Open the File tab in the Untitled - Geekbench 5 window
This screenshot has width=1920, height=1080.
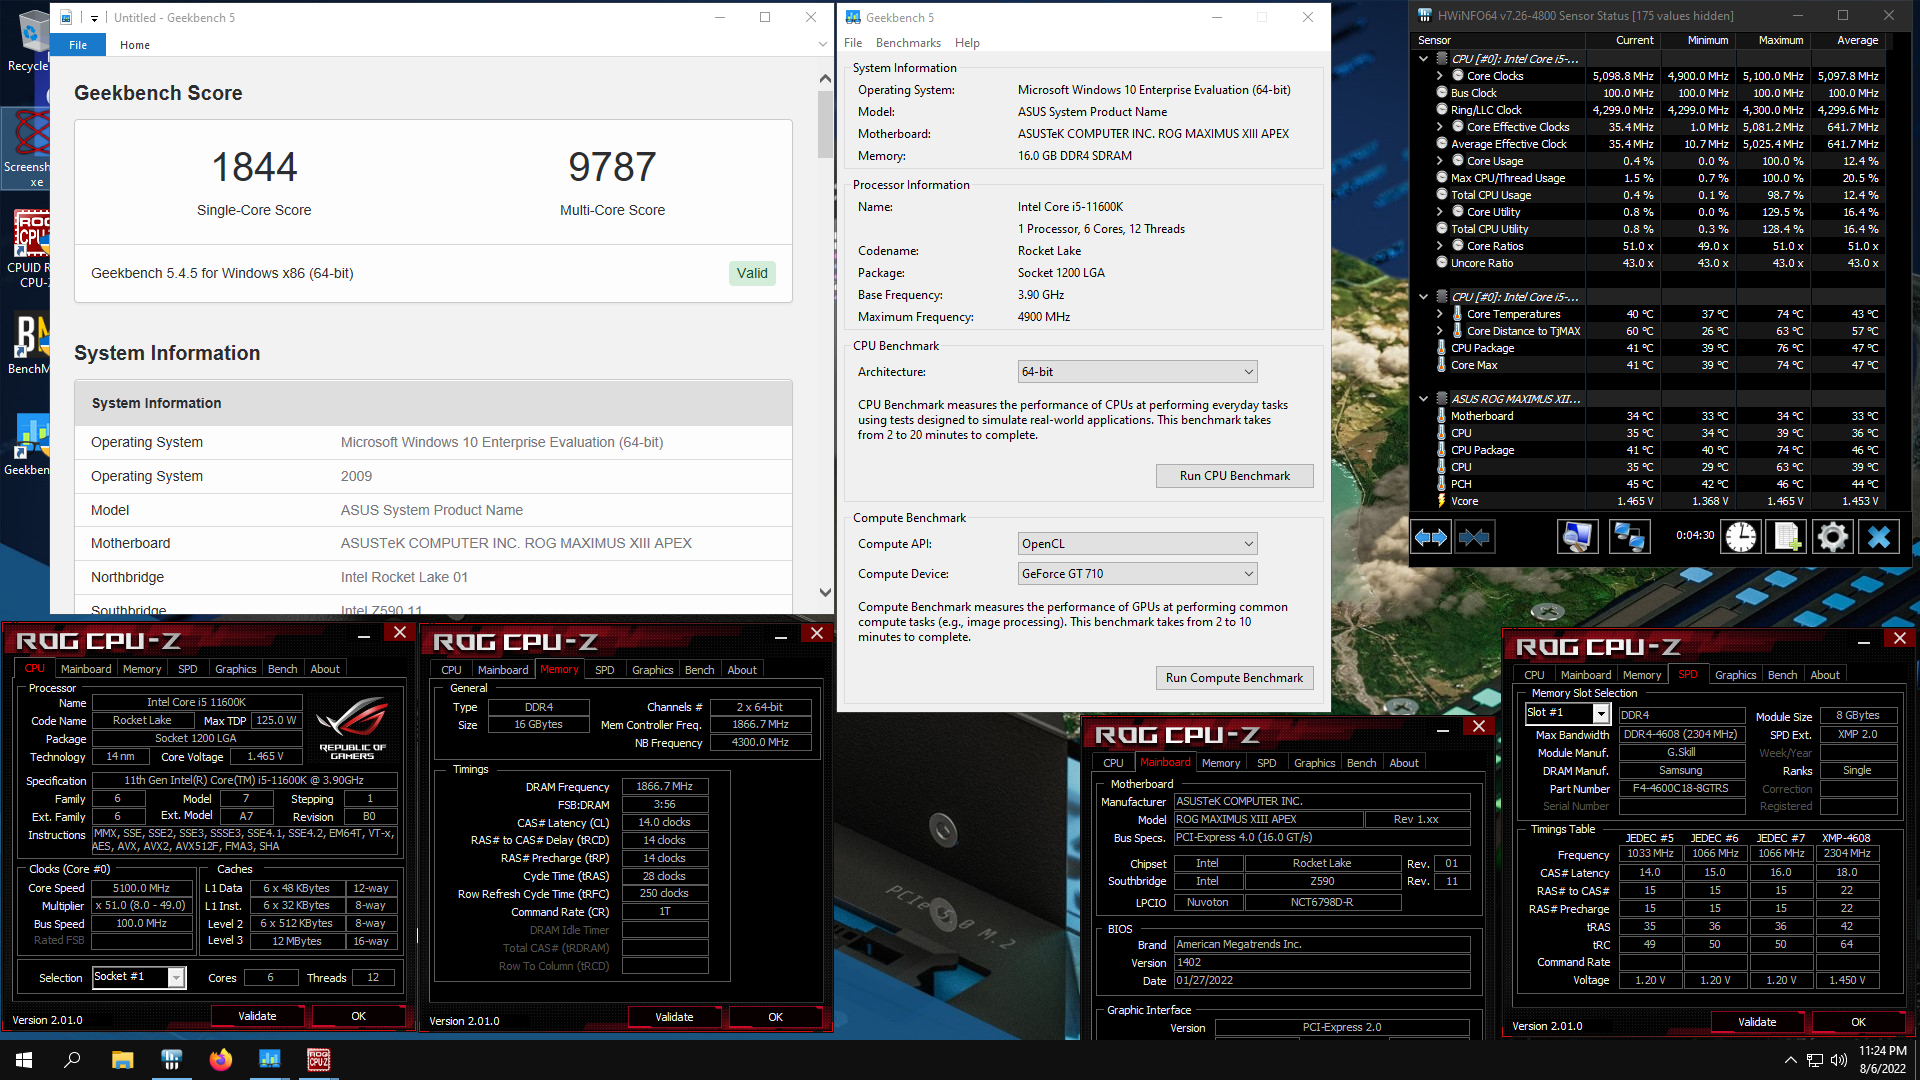tap(78, 45)
